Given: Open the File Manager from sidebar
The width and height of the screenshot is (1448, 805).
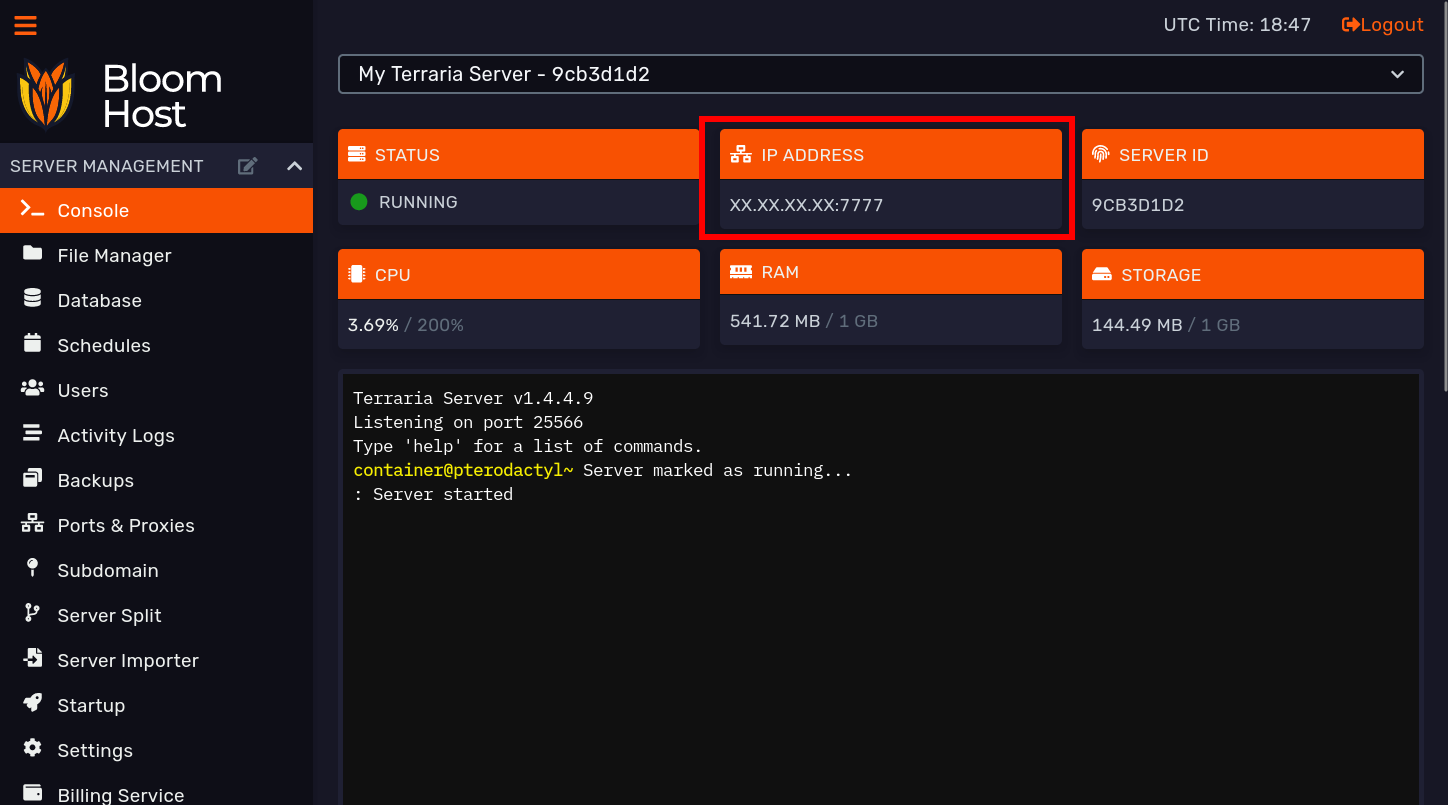Looking at the screenshot, I should [113, 255].
